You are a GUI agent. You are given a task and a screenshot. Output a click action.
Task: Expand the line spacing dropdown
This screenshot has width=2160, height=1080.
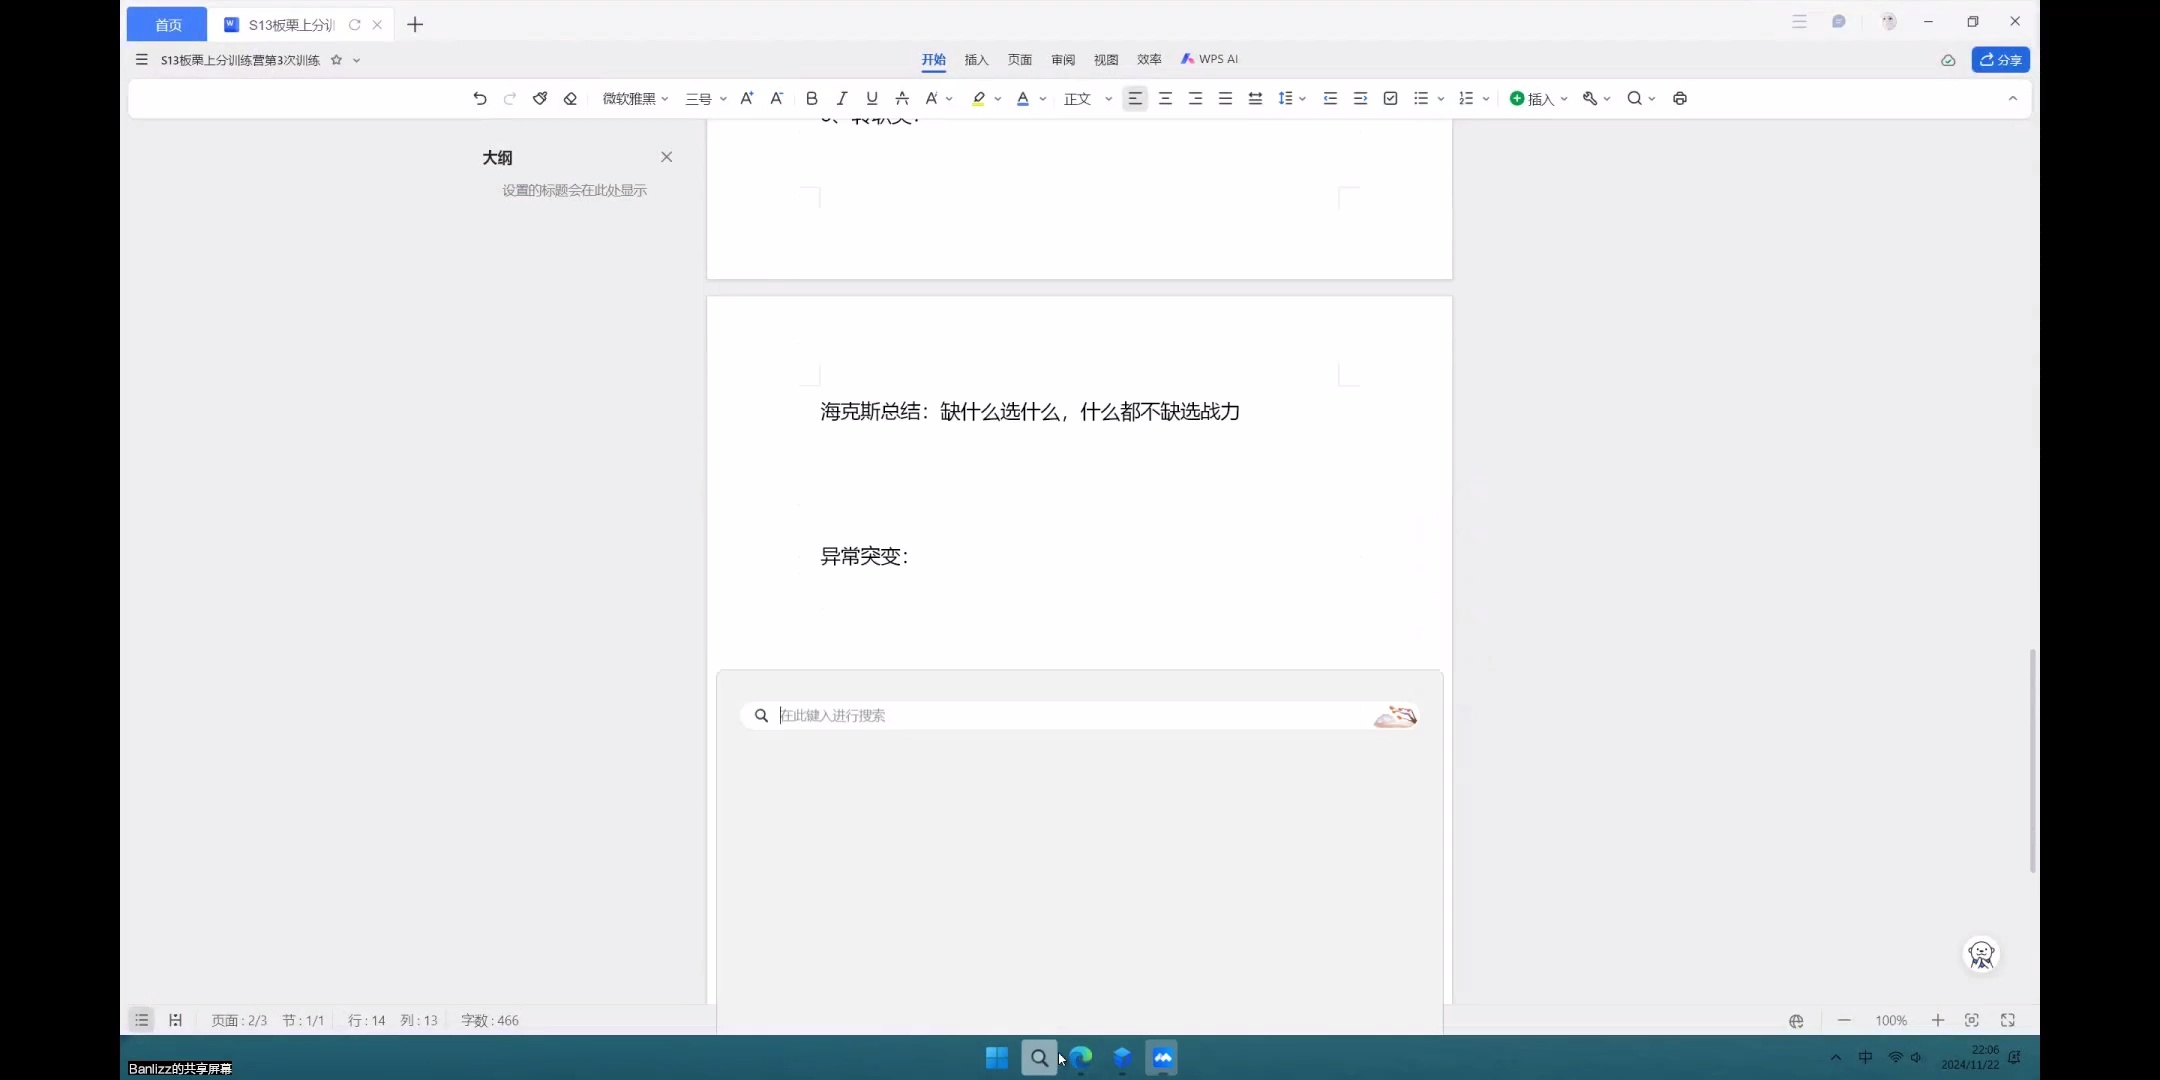(x=1302, y=98)
